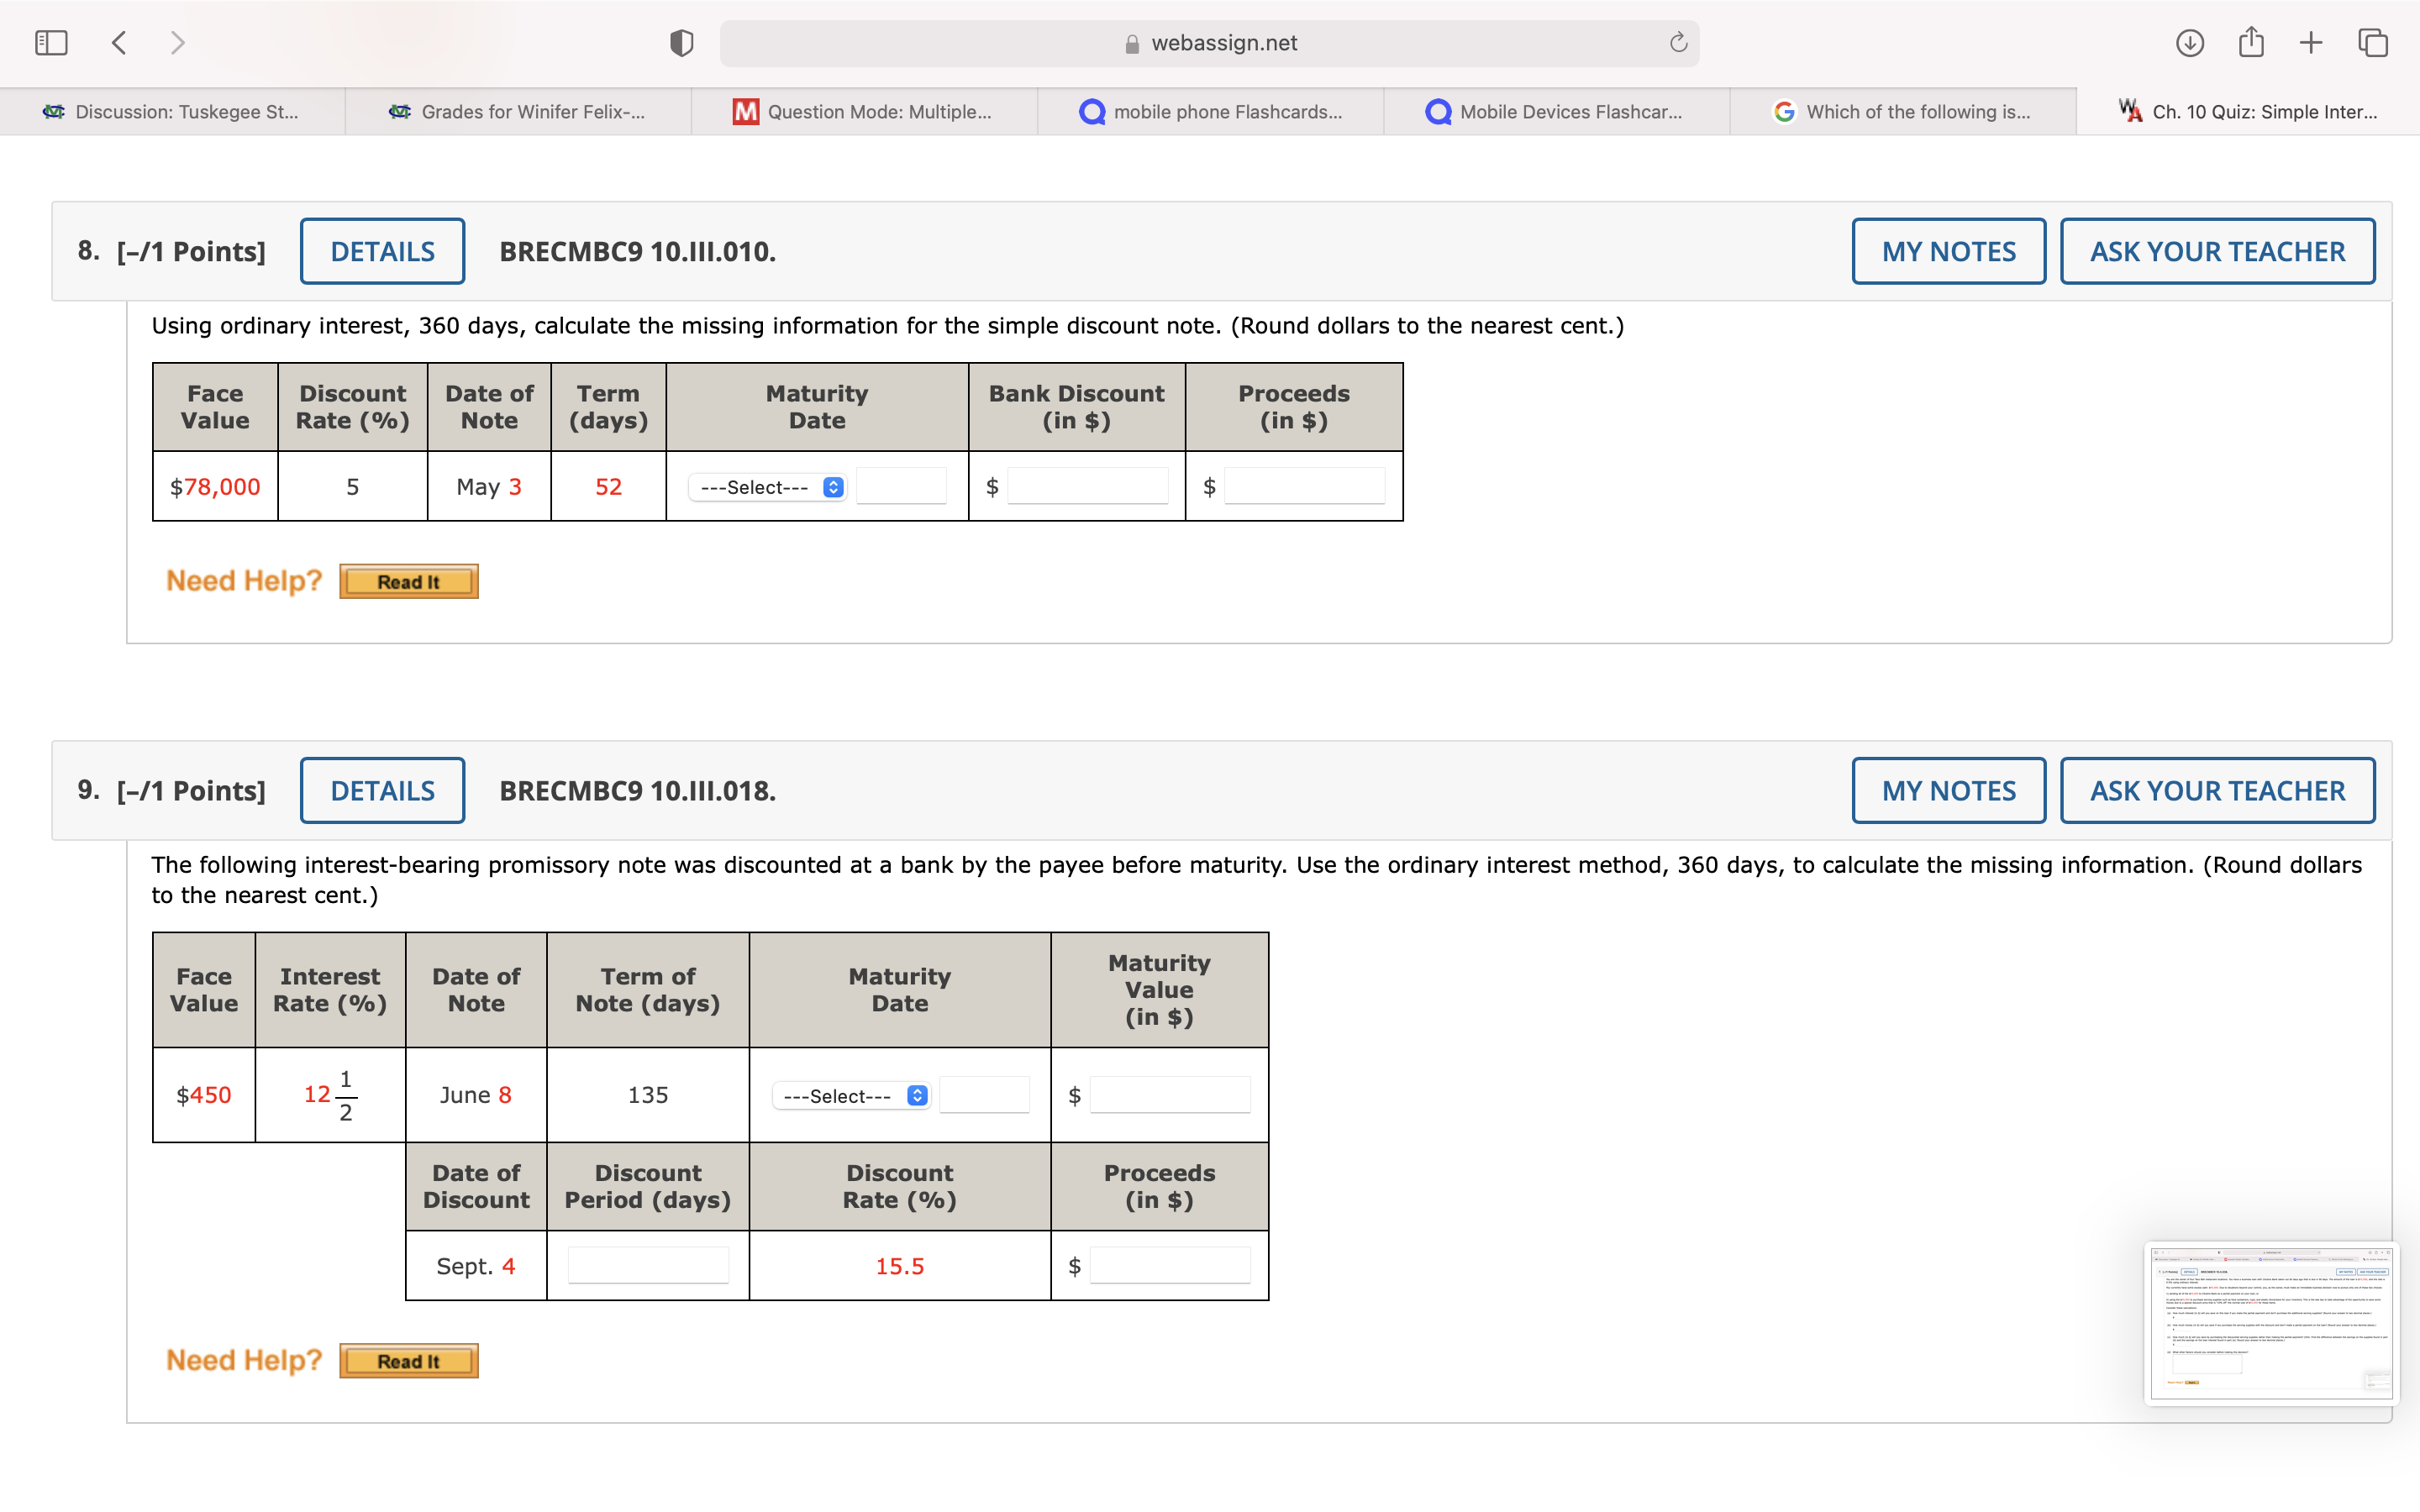Open a new tab with the plus icon
Viewport: 2420px width, 1512px height.
click(2311, 43)
